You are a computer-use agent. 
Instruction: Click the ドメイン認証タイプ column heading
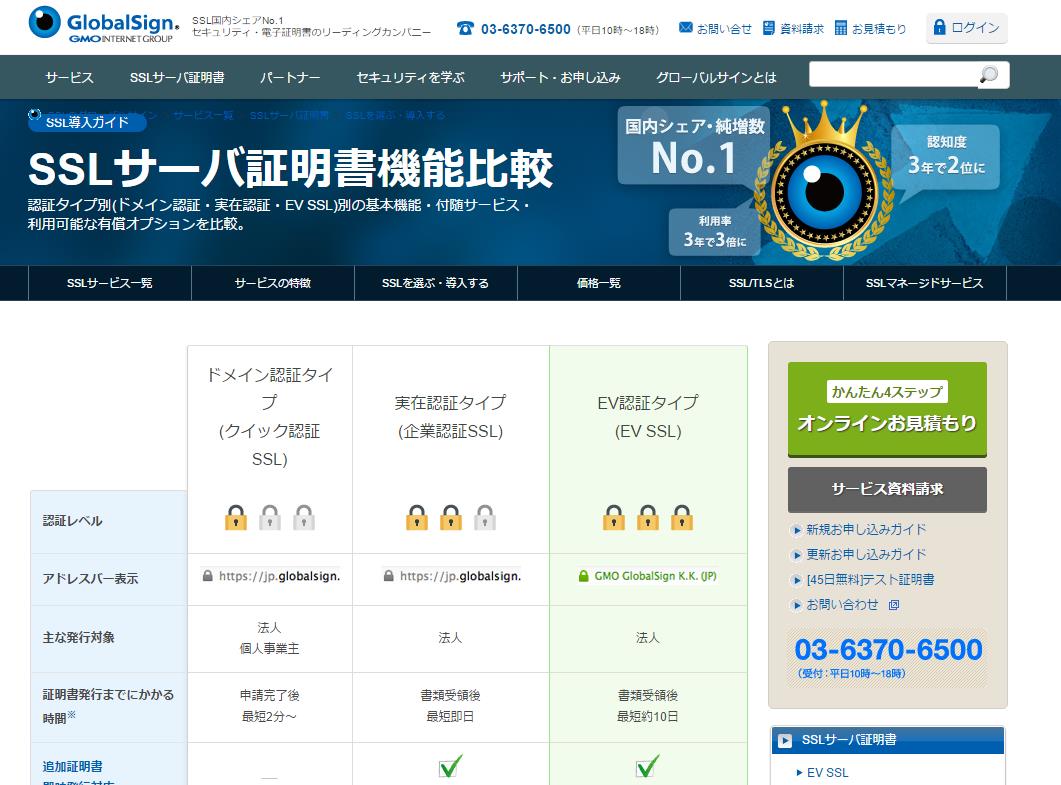(270, 417)
